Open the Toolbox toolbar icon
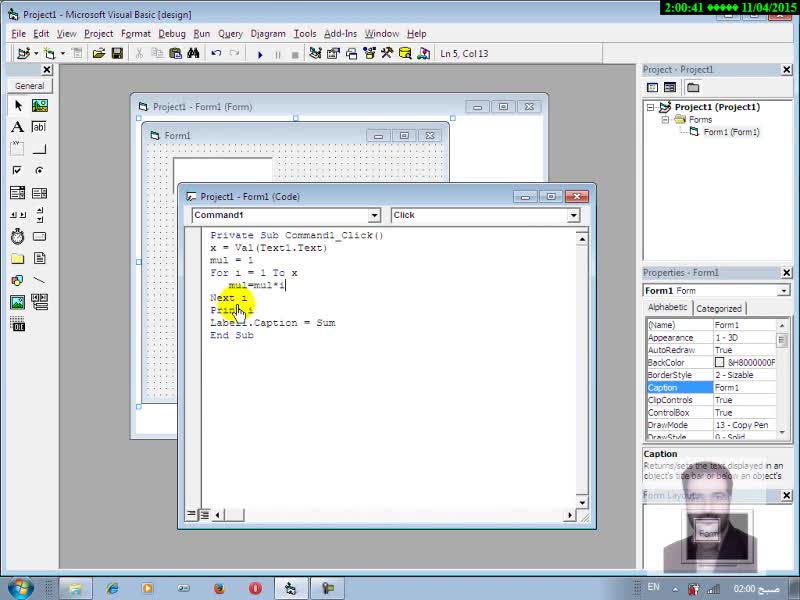This screenshot has width=800, height=600. coord(387,53)
